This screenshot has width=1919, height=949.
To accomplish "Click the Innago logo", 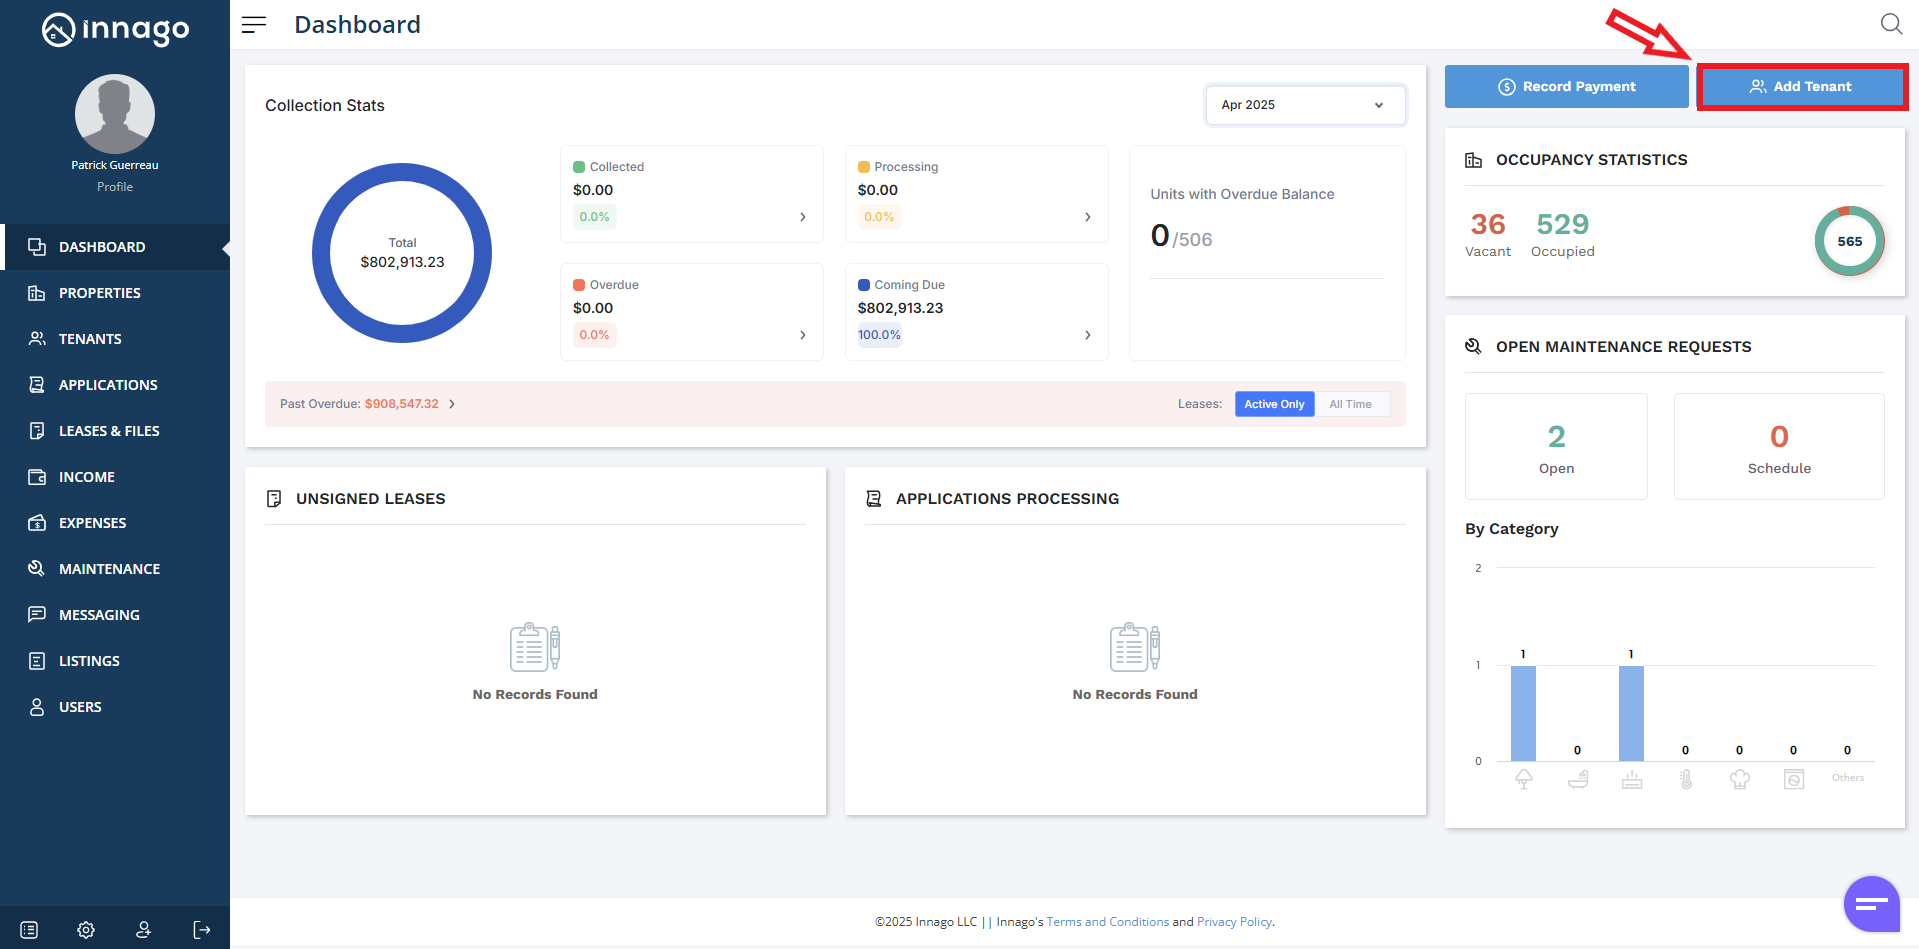I will tap(115, 30).
